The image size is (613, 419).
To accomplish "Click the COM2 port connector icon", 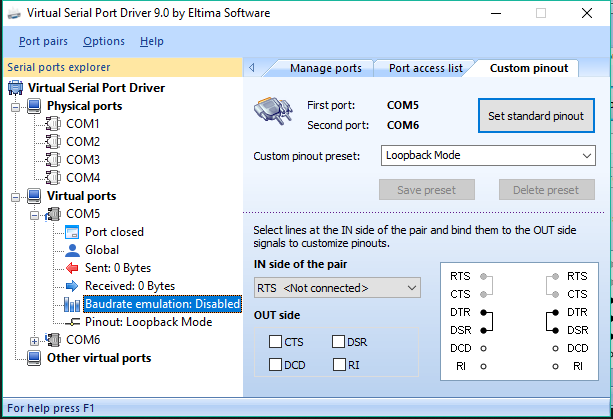I will click(x=53, y=141).
